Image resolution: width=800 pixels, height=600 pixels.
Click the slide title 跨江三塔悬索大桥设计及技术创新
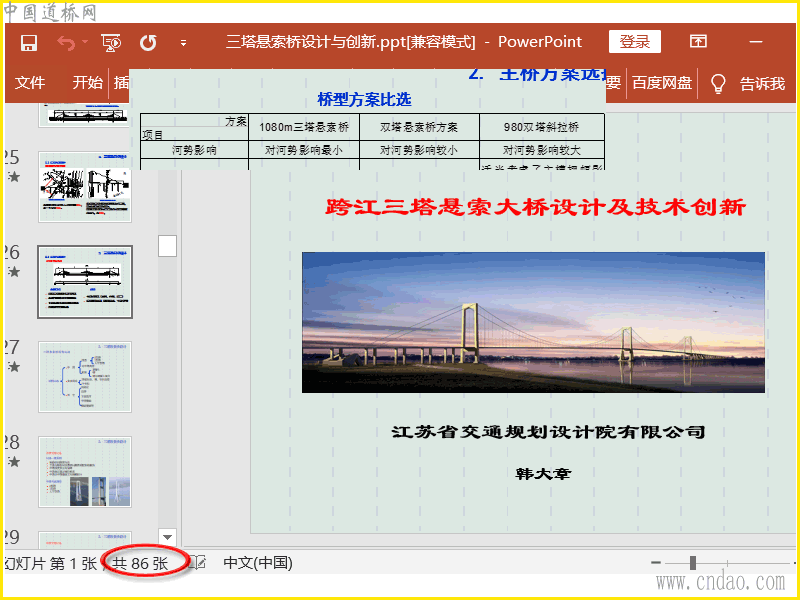(536, 207)
